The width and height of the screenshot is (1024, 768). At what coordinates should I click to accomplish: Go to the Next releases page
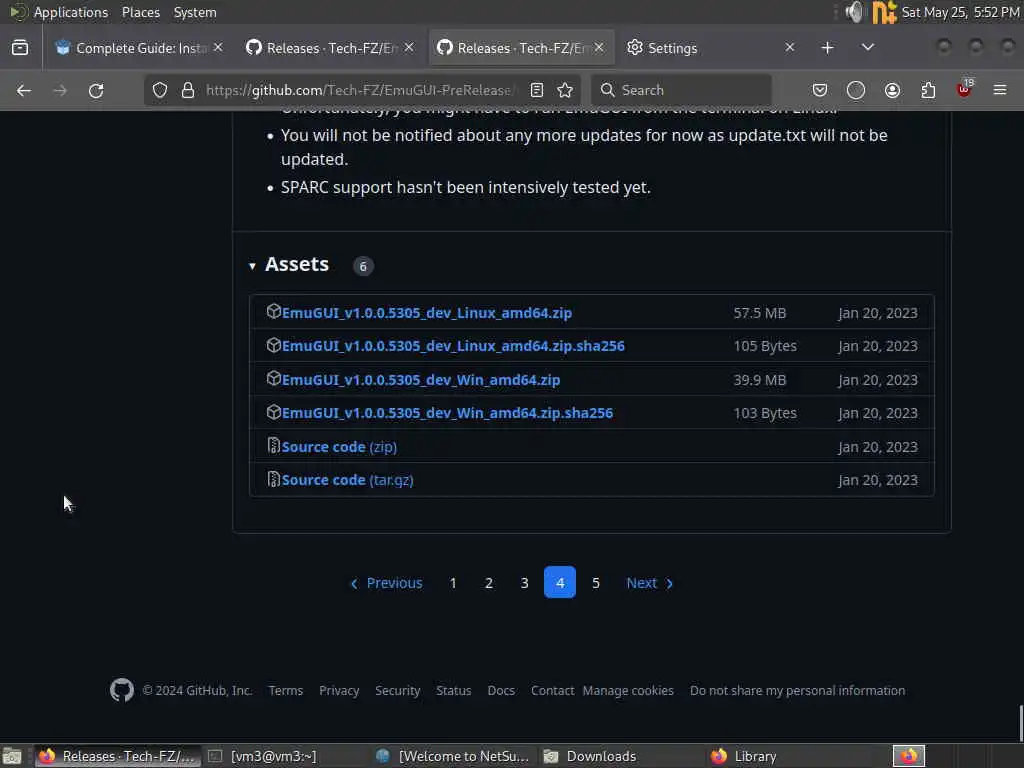(649, 583)
